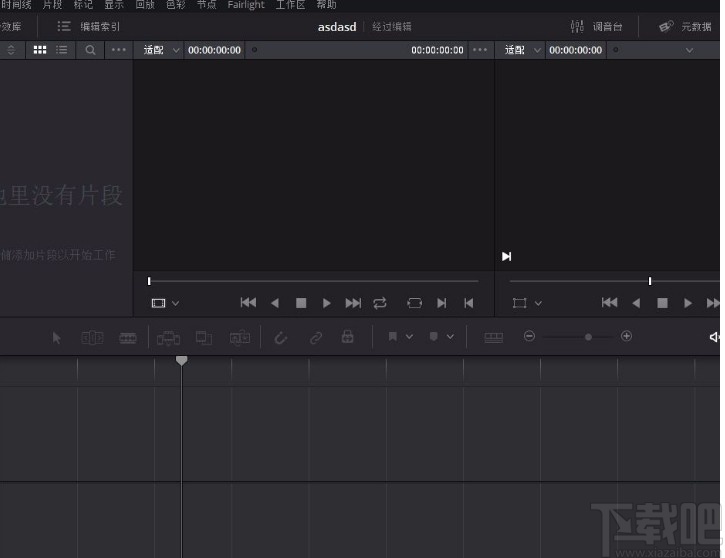Switch media pool to list view

(x=61, y=49)
